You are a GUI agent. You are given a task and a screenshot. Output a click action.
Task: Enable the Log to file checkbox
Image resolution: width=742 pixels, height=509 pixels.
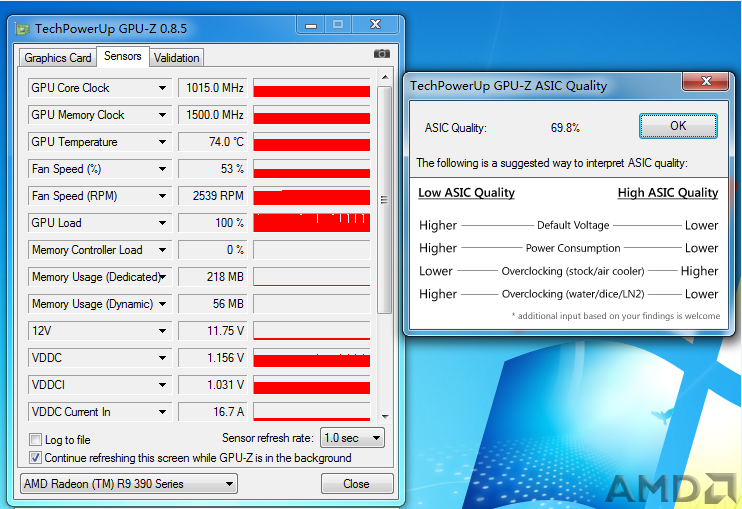(x=35, y=439)
